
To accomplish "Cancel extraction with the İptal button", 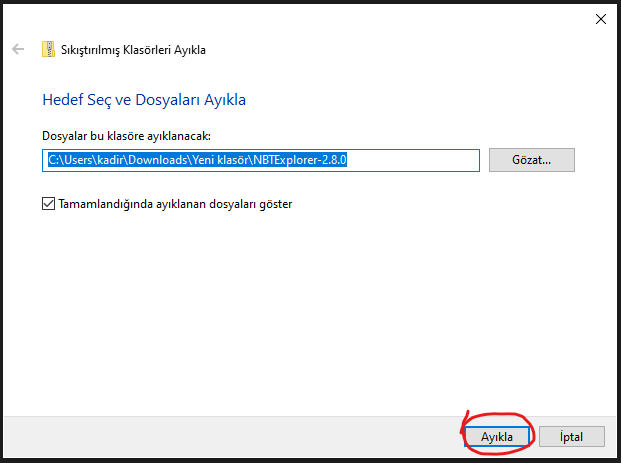I will coord(572,437).
